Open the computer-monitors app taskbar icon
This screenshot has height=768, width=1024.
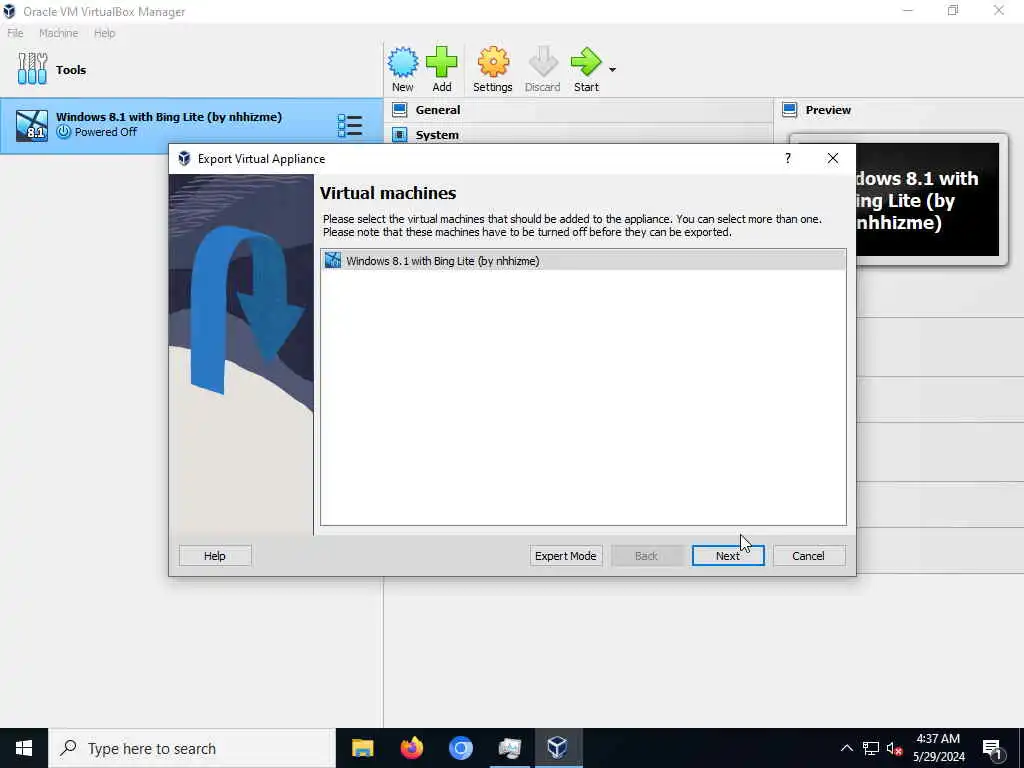509,748
